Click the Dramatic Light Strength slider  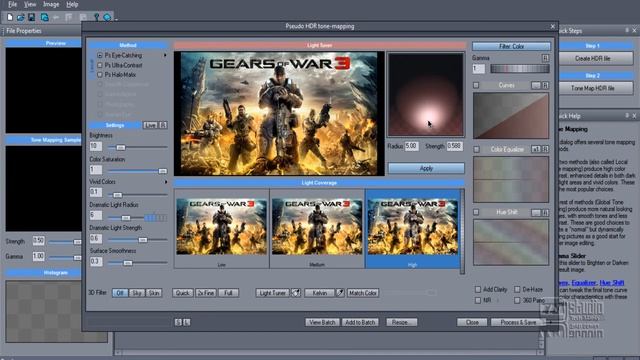click(x=138, y=240)
